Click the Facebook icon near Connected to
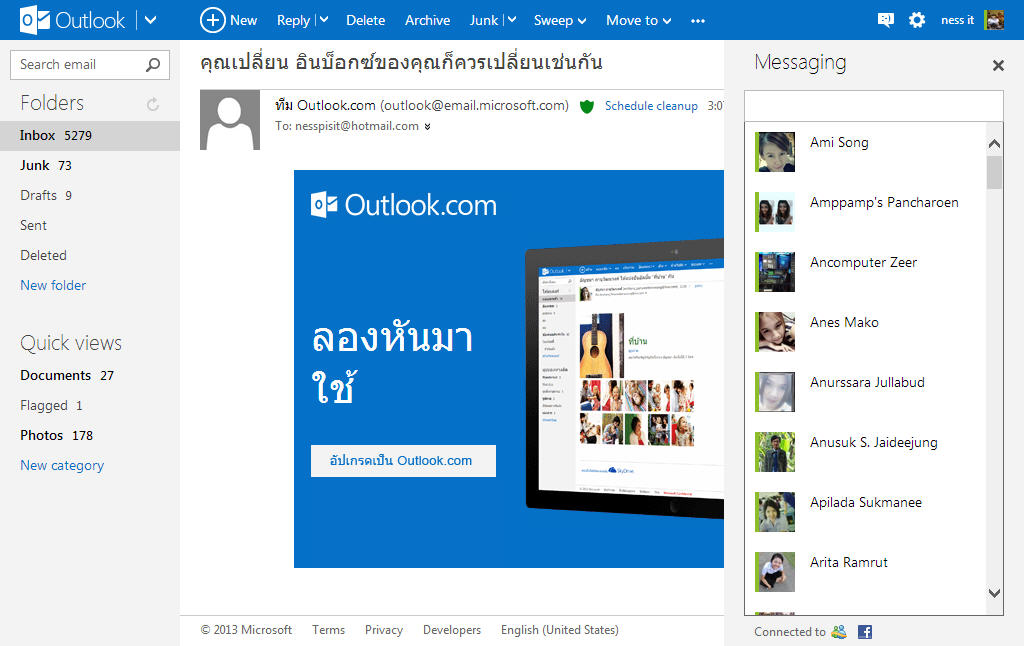This screenshot has height=646, width=1024. pyautogui.click(x=865, y=632)
